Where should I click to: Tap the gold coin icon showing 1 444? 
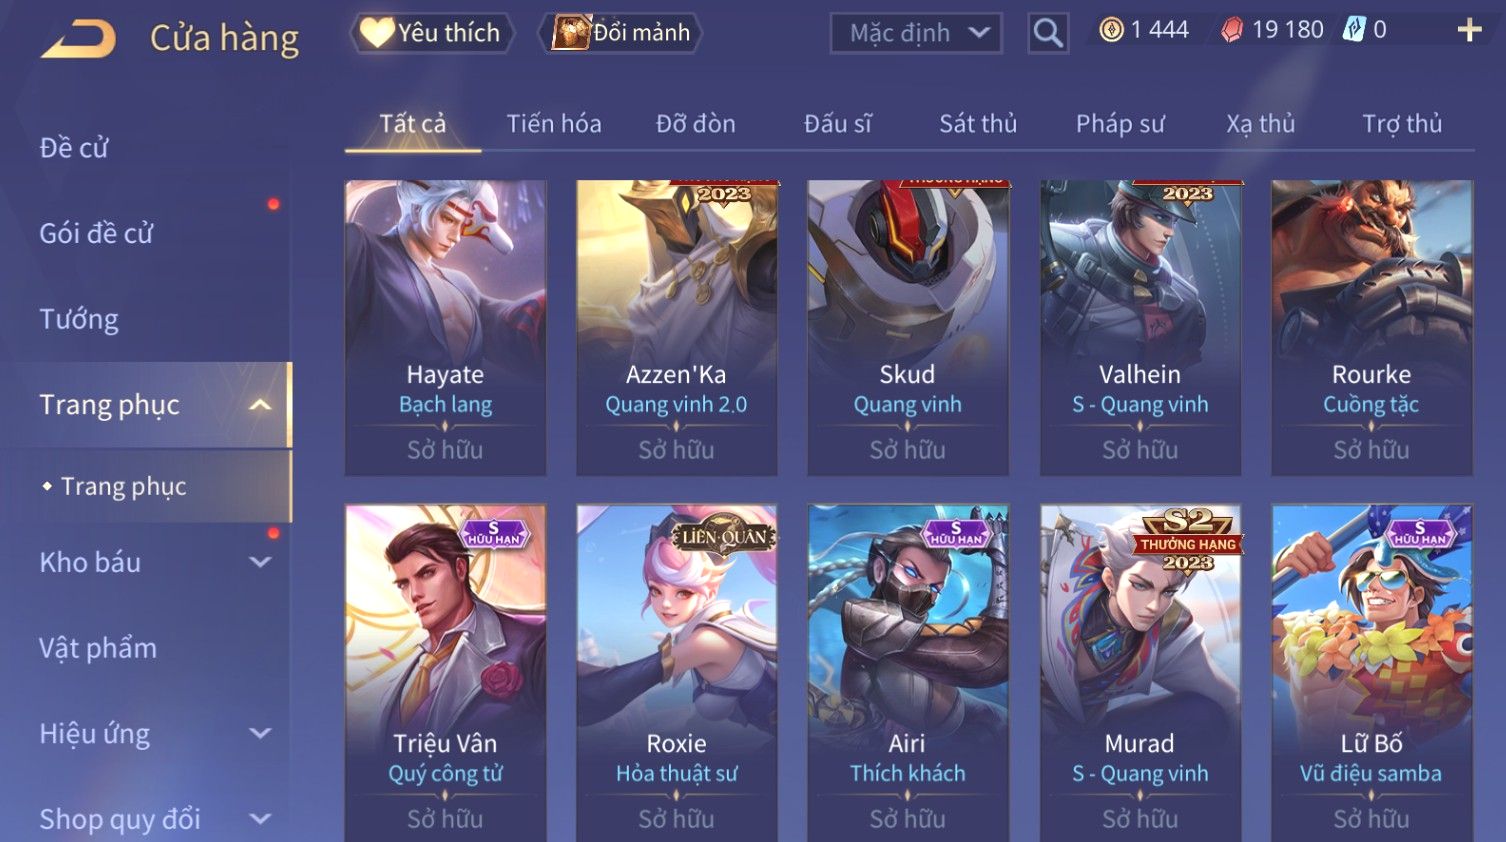pyautogui.click(x=1111, y=30)
